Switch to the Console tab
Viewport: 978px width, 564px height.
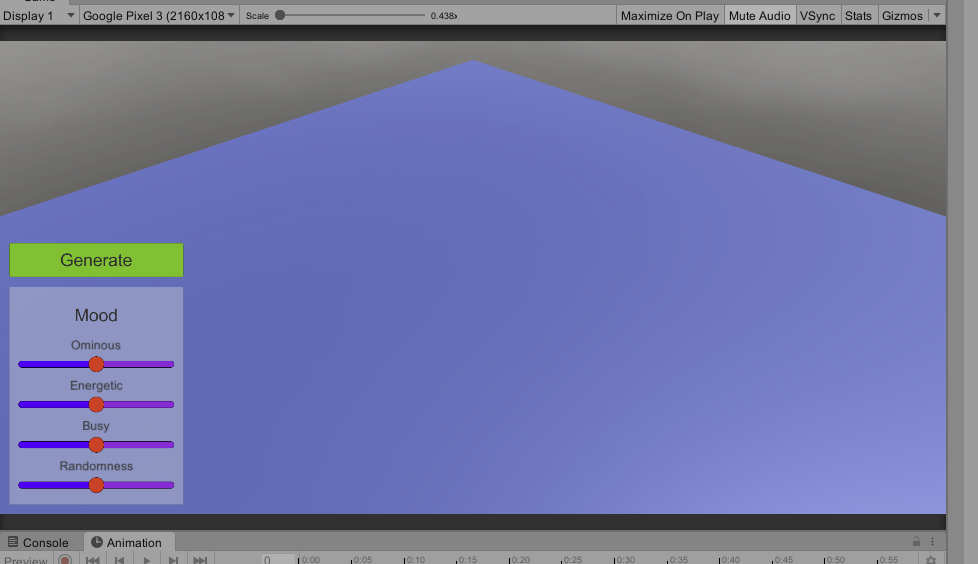tap(39, 542)
